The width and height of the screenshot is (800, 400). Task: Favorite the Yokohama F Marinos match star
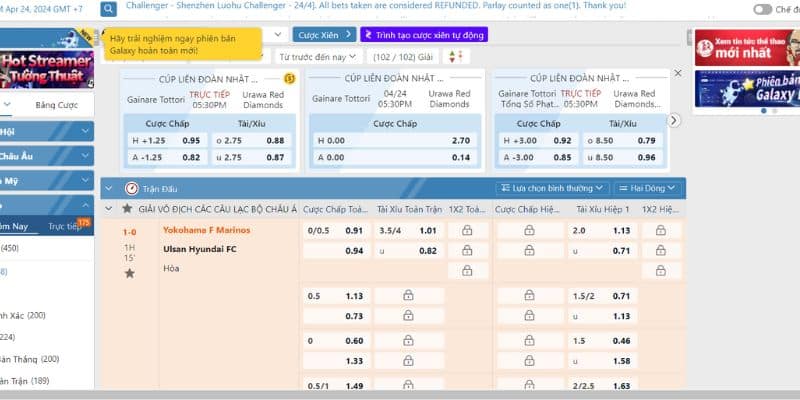[x=129, y=272]
